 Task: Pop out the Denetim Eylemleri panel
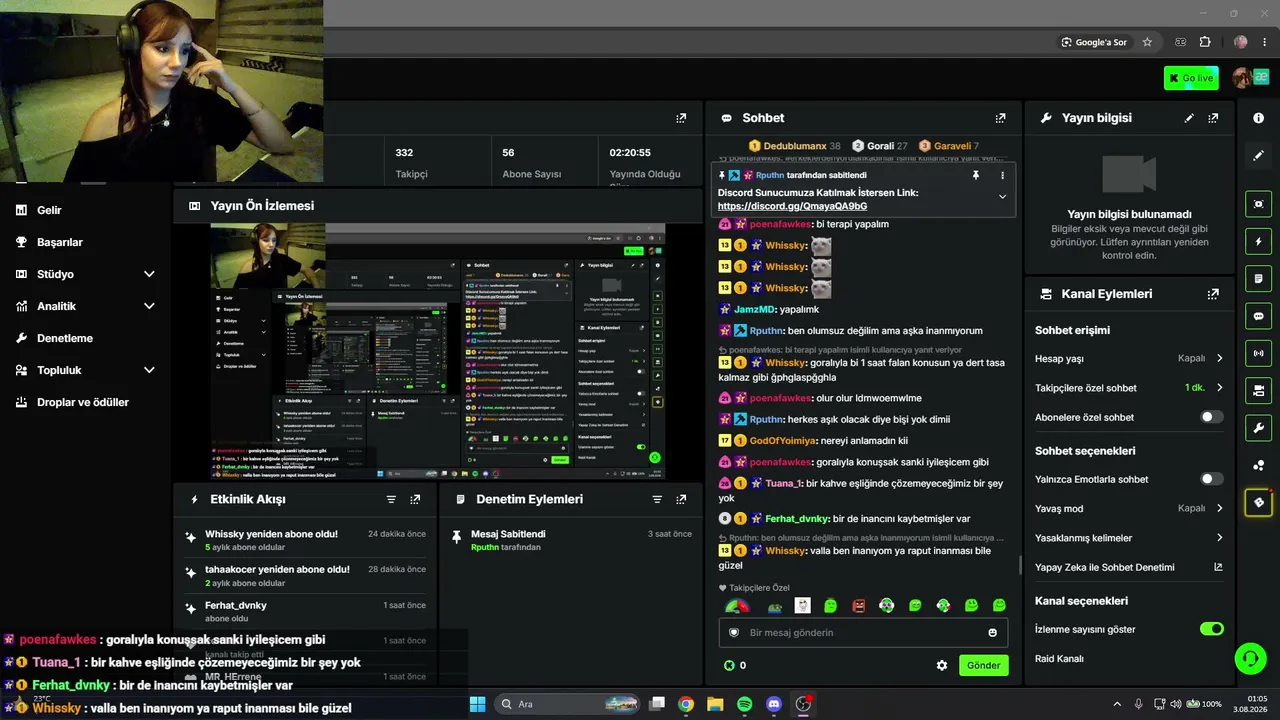coord(681,499)
